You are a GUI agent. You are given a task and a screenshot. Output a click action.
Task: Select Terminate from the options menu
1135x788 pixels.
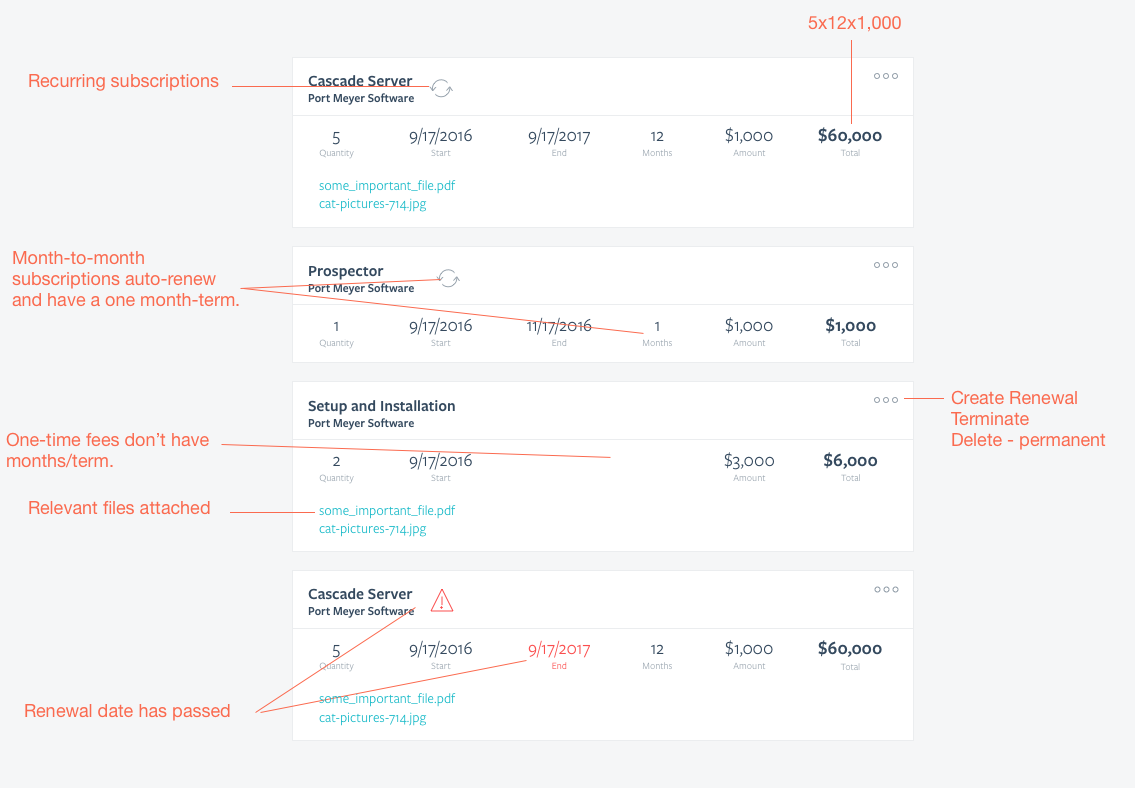click(x=990, y=419)
